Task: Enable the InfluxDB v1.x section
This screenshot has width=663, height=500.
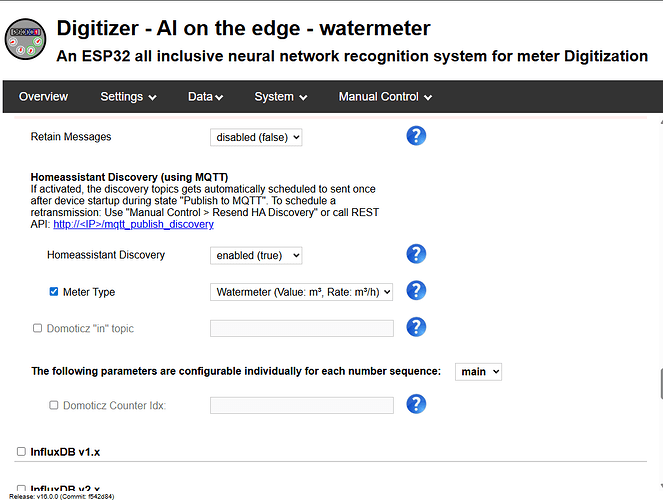Action: click(21, 451)
